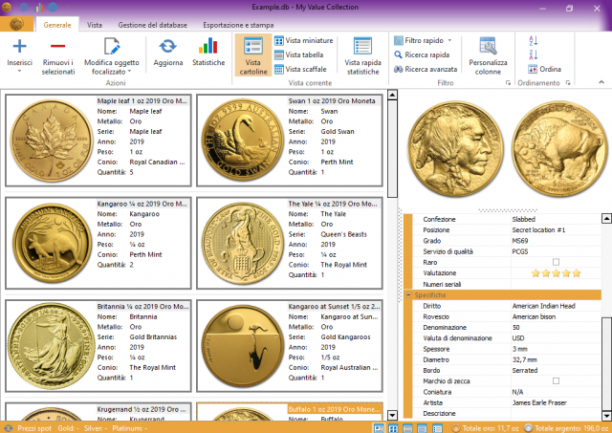
Task: Switch to Vista cartoline view
Action: (253, 55)
